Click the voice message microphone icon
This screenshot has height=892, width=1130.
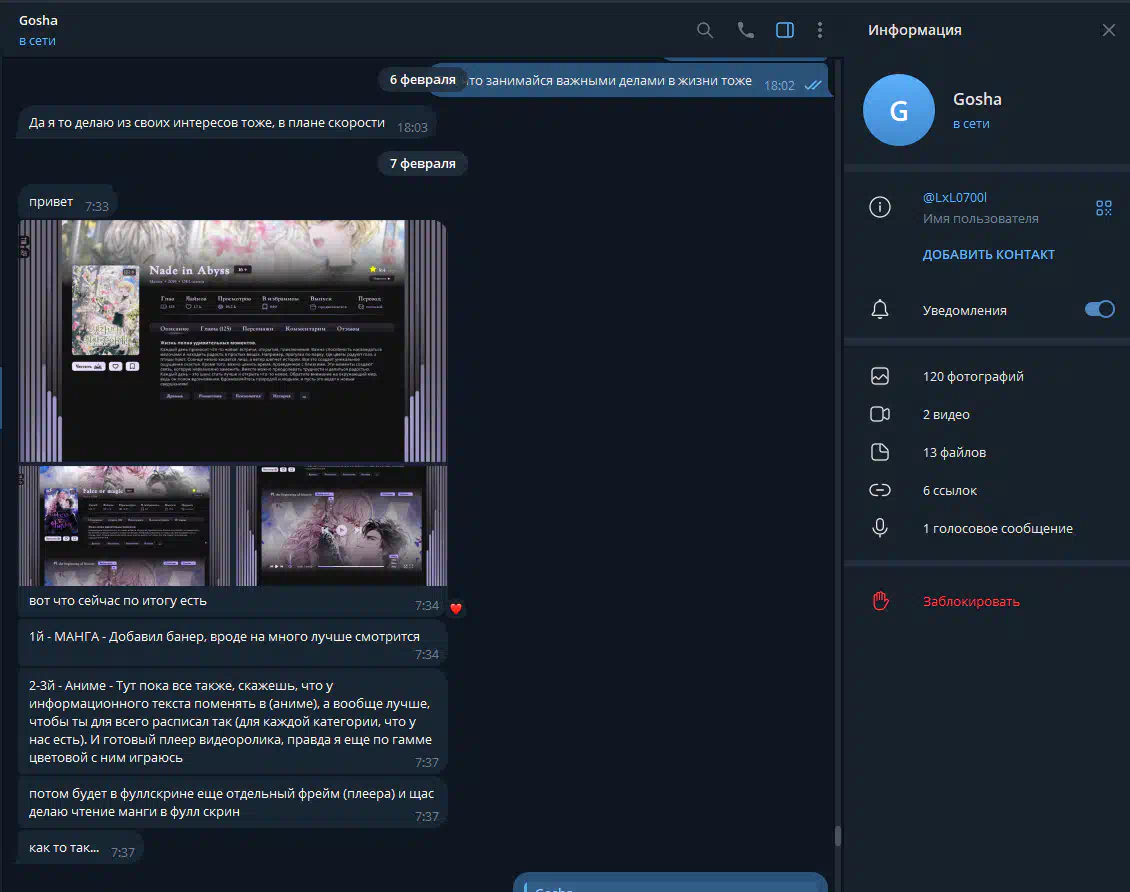[x=880, y=528]
